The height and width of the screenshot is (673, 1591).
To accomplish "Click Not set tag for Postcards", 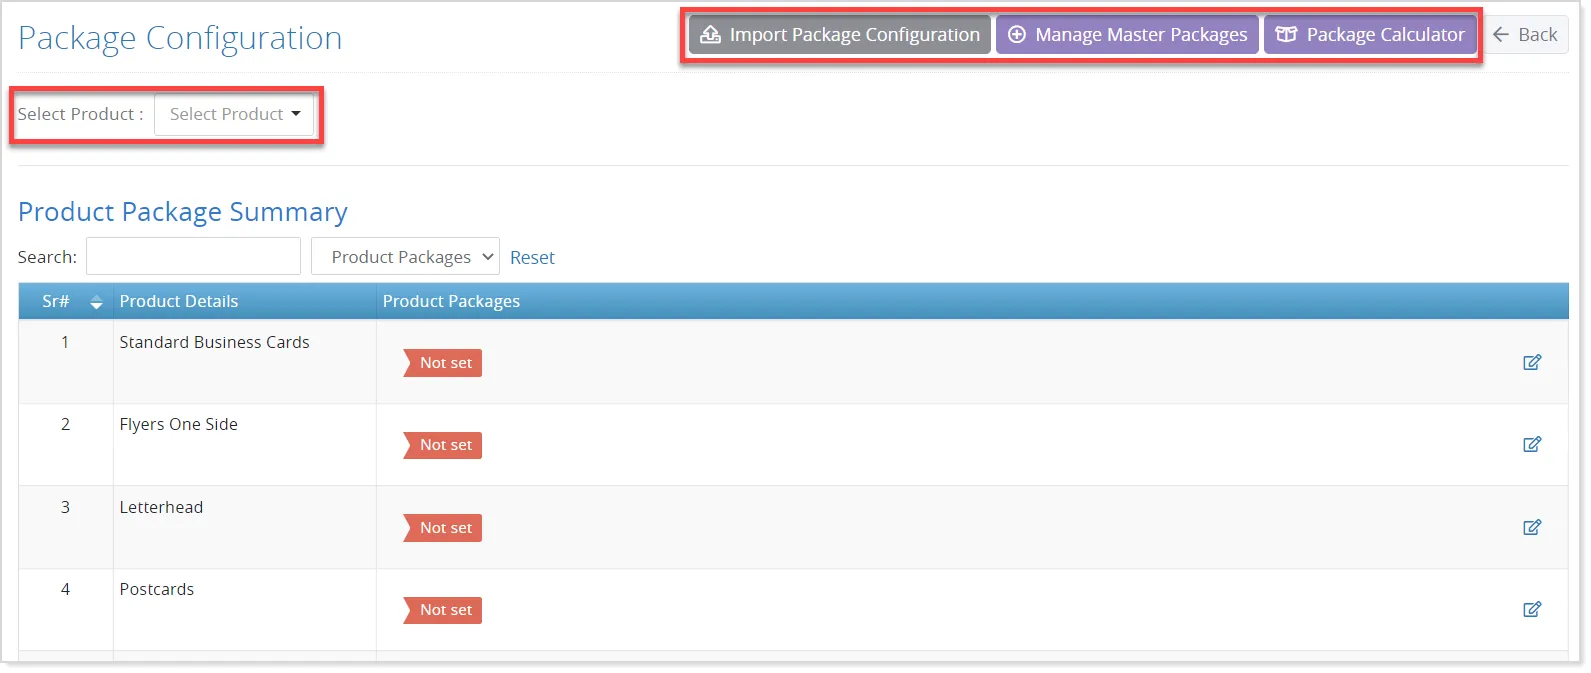I will (443, 610).
